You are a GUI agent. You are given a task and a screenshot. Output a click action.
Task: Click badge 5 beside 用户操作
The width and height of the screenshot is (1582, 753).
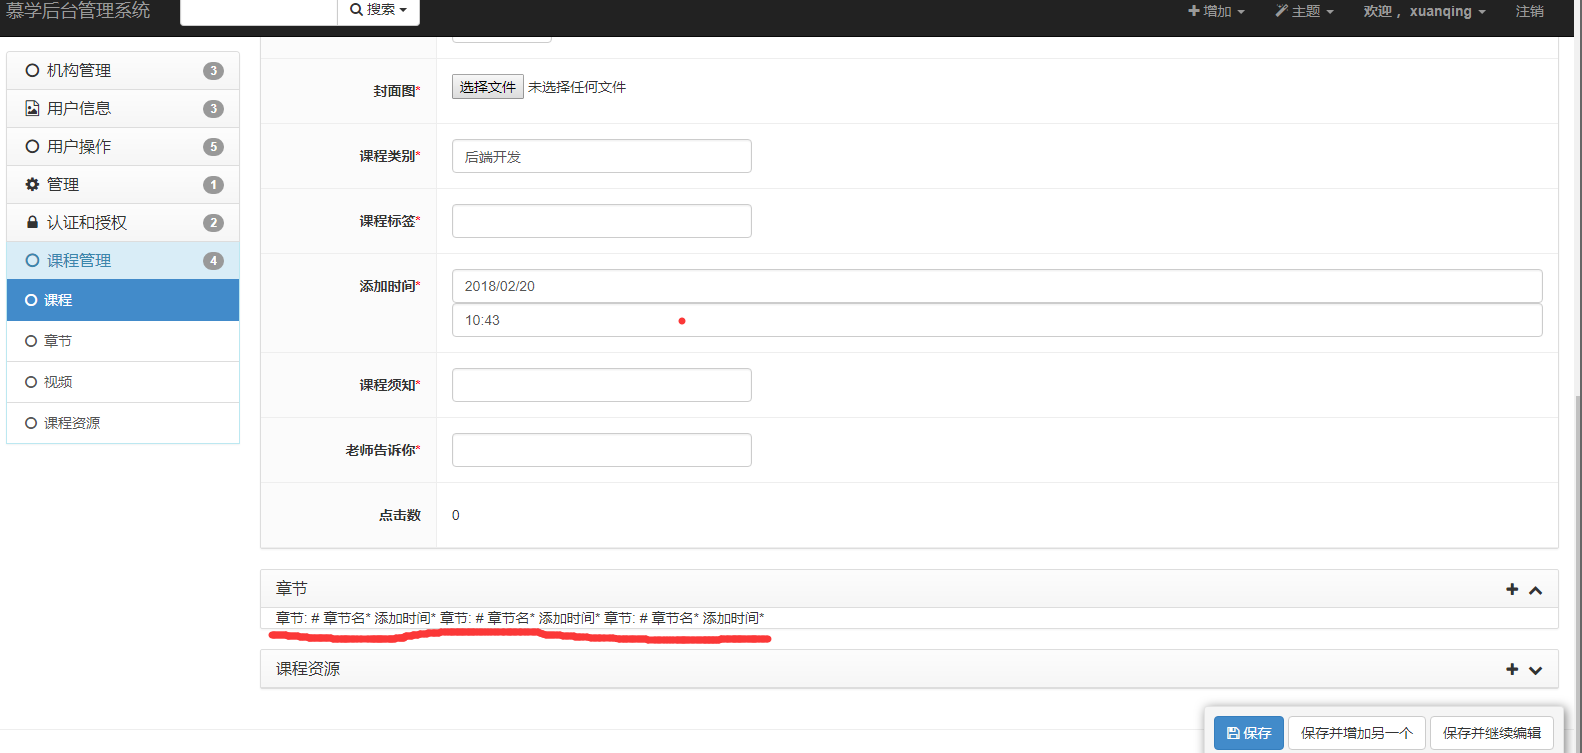(213, 146)
